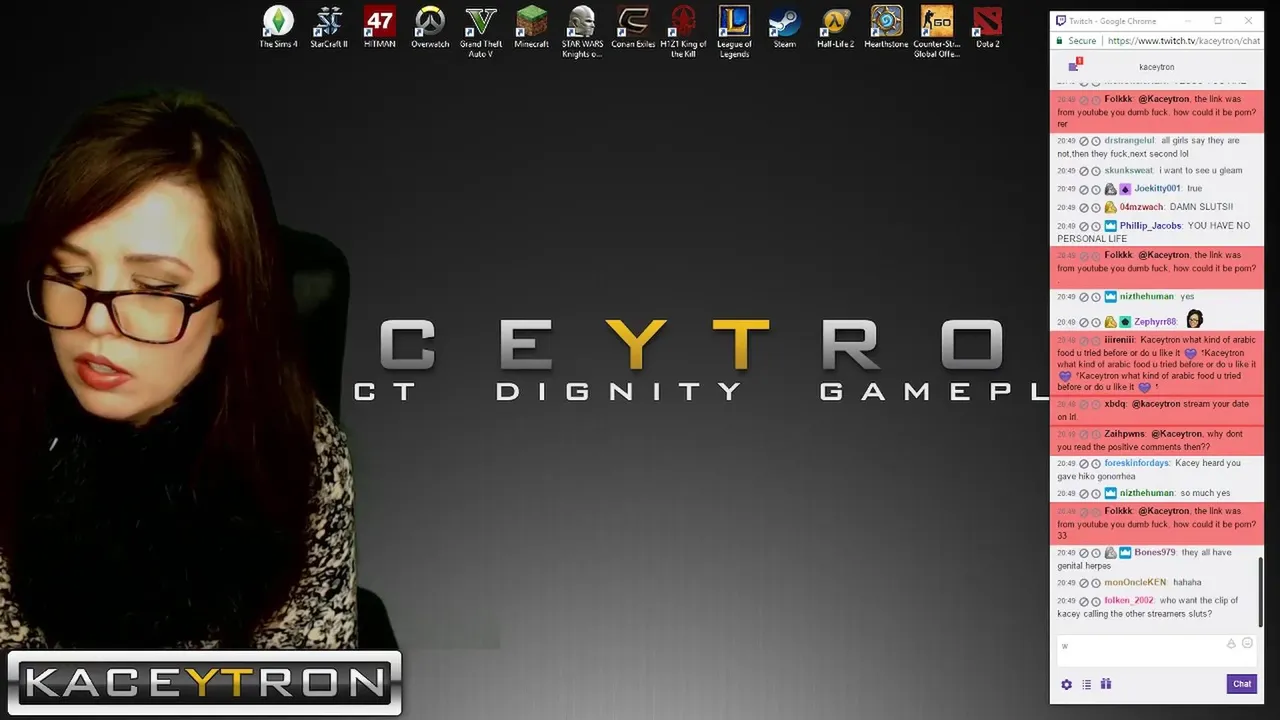
Task: Timeout user skunksweat with clock icon
Action: 1096,171
